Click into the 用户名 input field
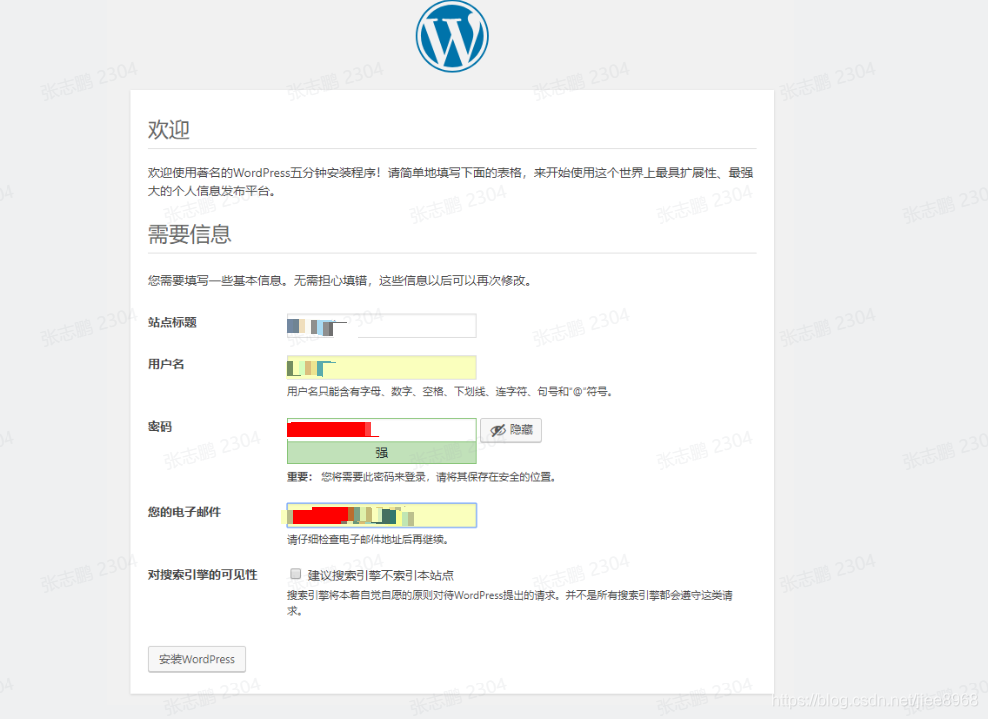 coord(381,367)
